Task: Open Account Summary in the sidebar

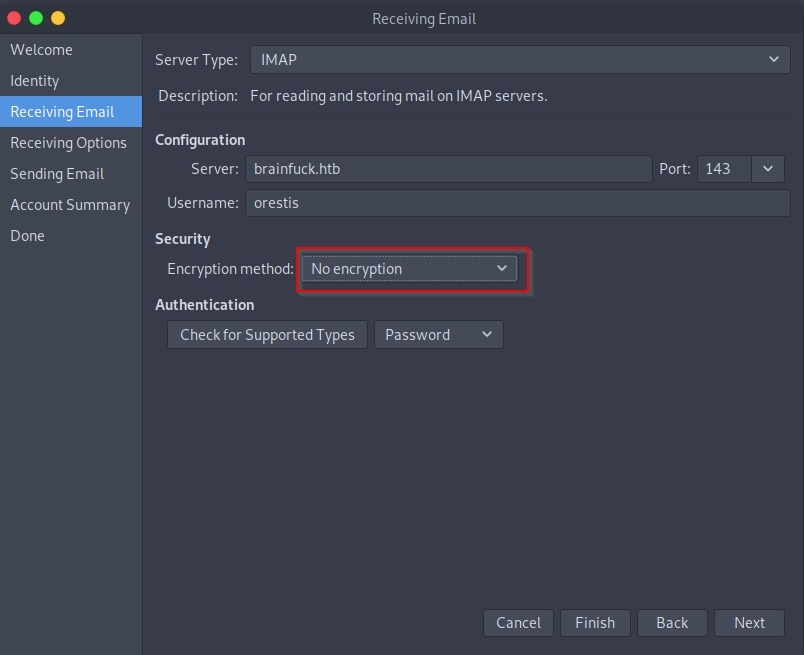Action: [70, 205]
